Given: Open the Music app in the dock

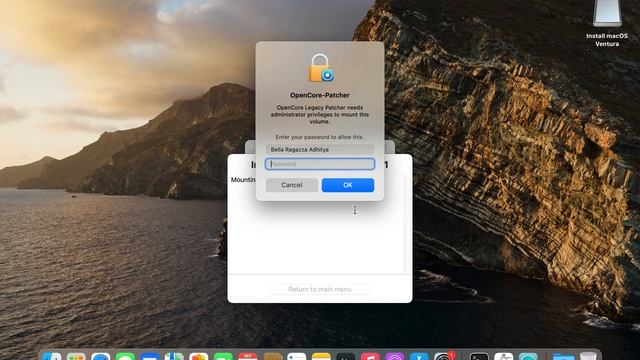Looking at the screenshot, I should (x=370, y=357).
